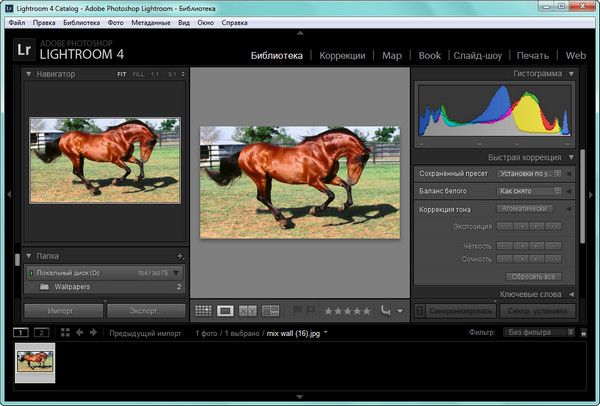600x406 pixels.
Task: Select main window display button 1
Action: coord(21,332)
